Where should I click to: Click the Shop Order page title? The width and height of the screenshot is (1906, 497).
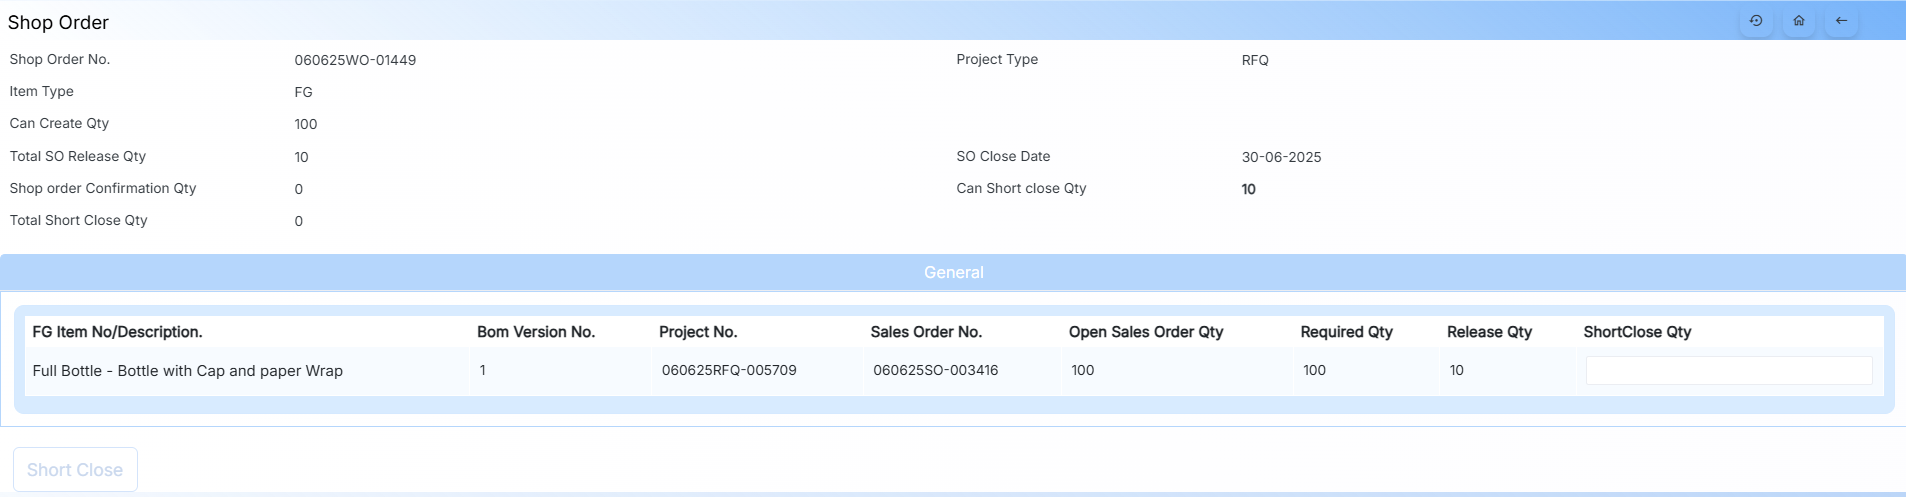click(58, 22)
